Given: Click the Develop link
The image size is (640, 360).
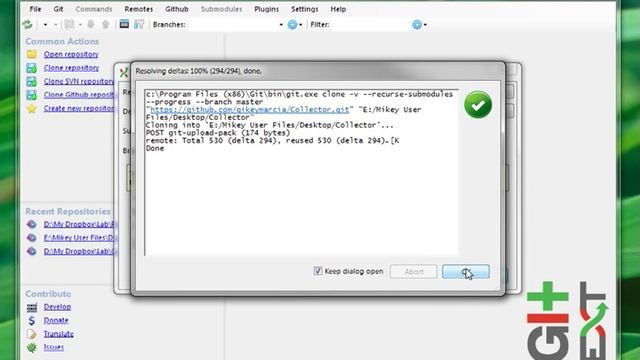Looking at the screenshot, I should (x=57, y=307).
